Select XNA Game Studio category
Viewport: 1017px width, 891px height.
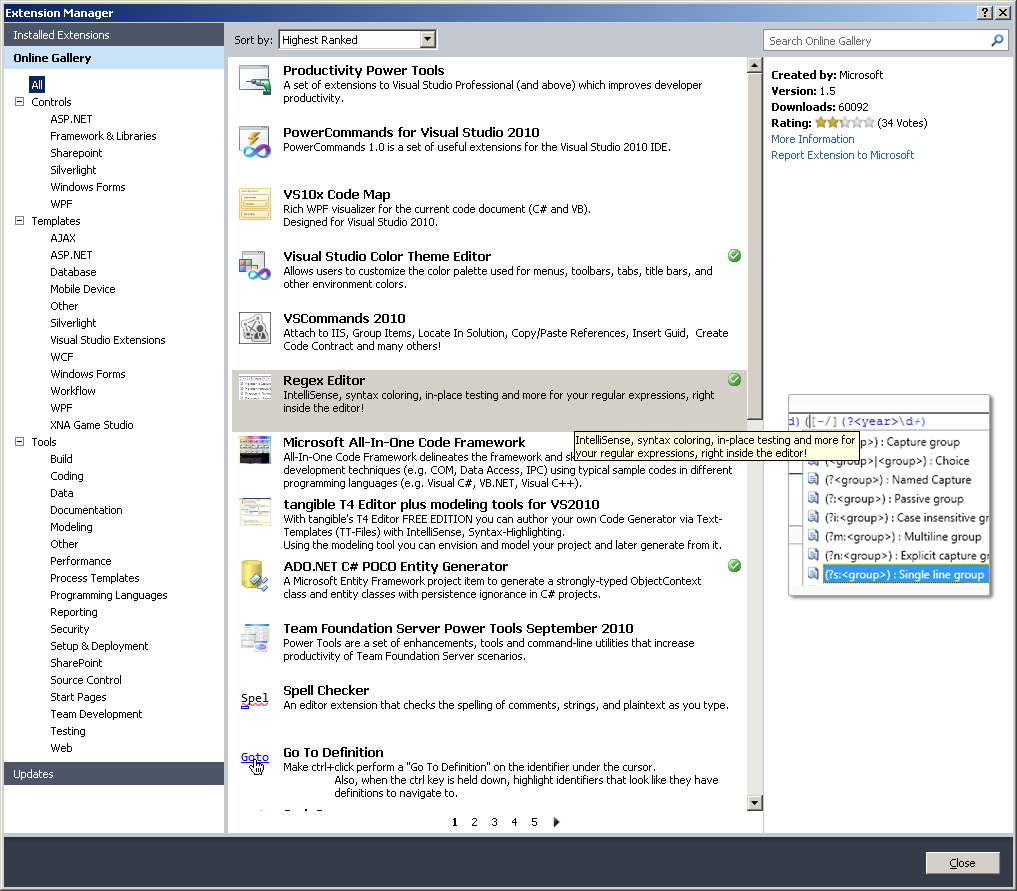pos(91,425)
